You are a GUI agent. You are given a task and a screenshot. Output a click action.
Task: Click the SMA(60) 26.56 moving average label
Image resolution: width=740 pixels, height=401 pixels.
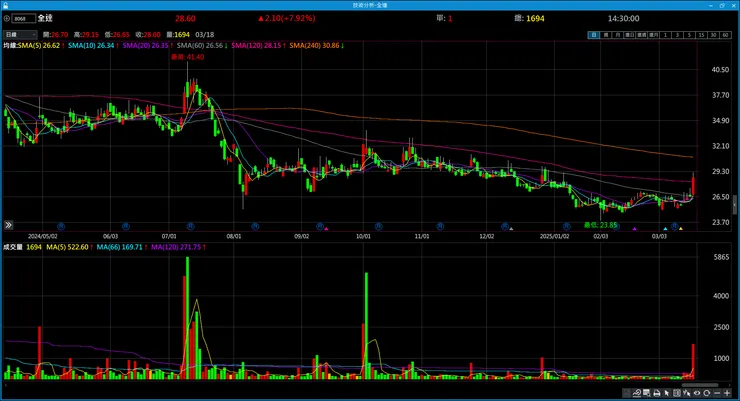point(200,46)
